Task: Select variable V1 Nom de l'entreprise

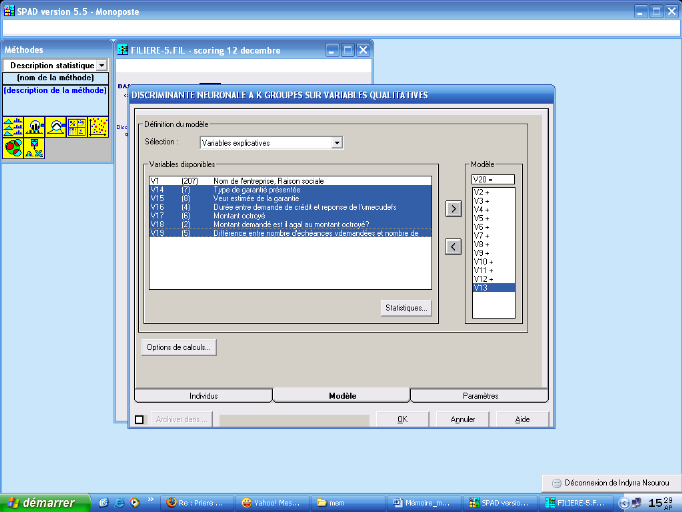Action: coord(290,180)
